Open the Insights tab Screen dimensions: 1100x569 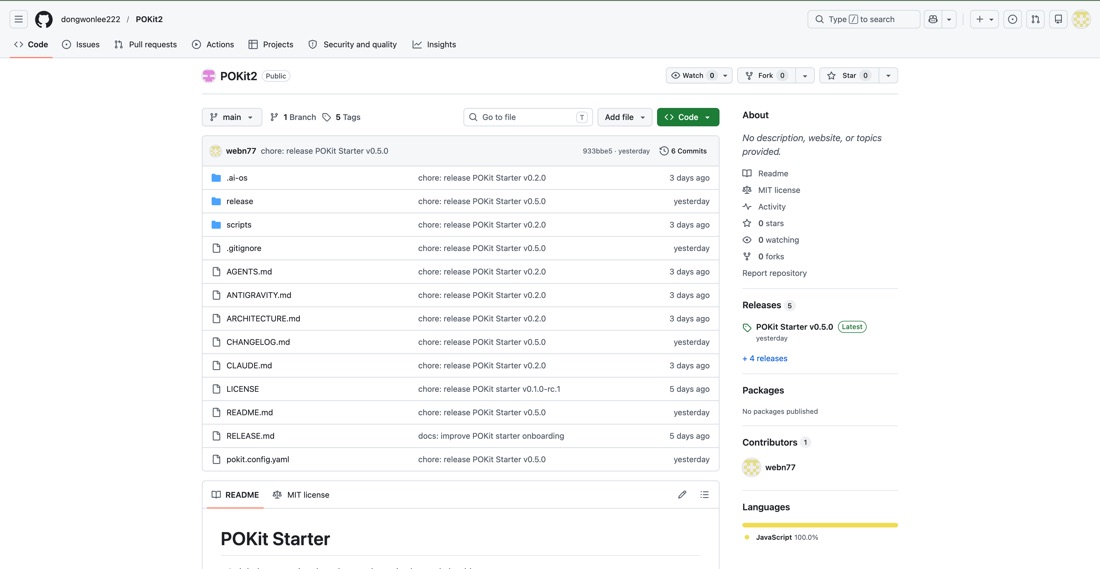pyautogui.click(x=434, y=44)
